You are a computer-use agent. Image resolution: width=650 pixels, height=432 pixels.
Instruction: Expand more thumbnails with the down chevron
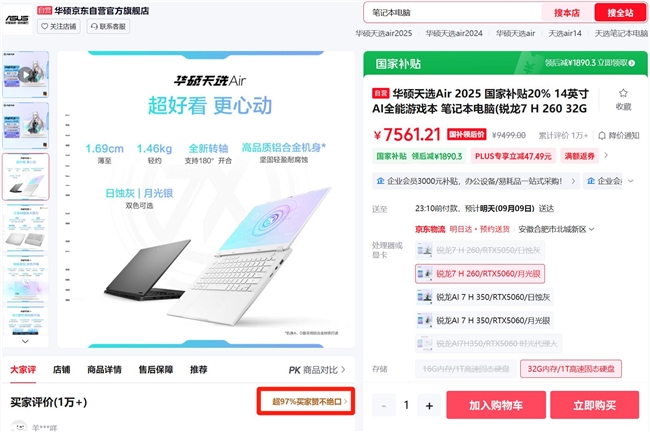coord(25,341)
